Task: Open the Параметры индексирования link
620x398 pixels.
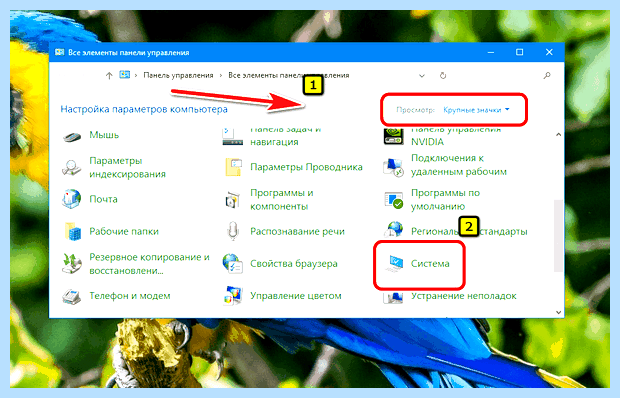Action: [x=127, y=168]
